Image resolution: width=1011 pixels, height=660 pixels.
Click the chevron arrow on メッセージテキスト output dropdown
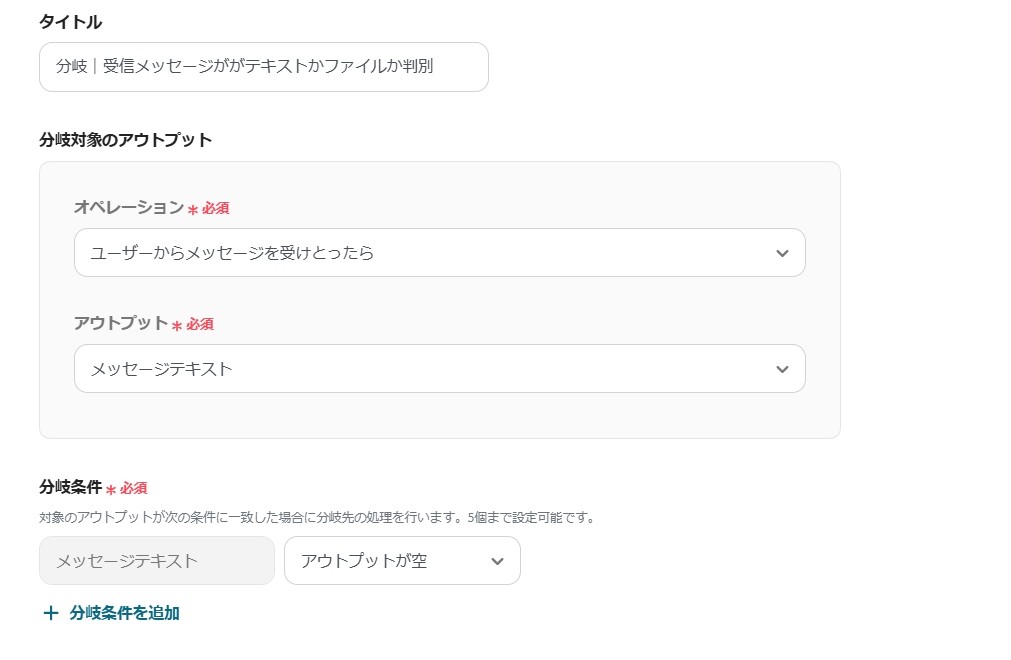click(x=782, y=369)
